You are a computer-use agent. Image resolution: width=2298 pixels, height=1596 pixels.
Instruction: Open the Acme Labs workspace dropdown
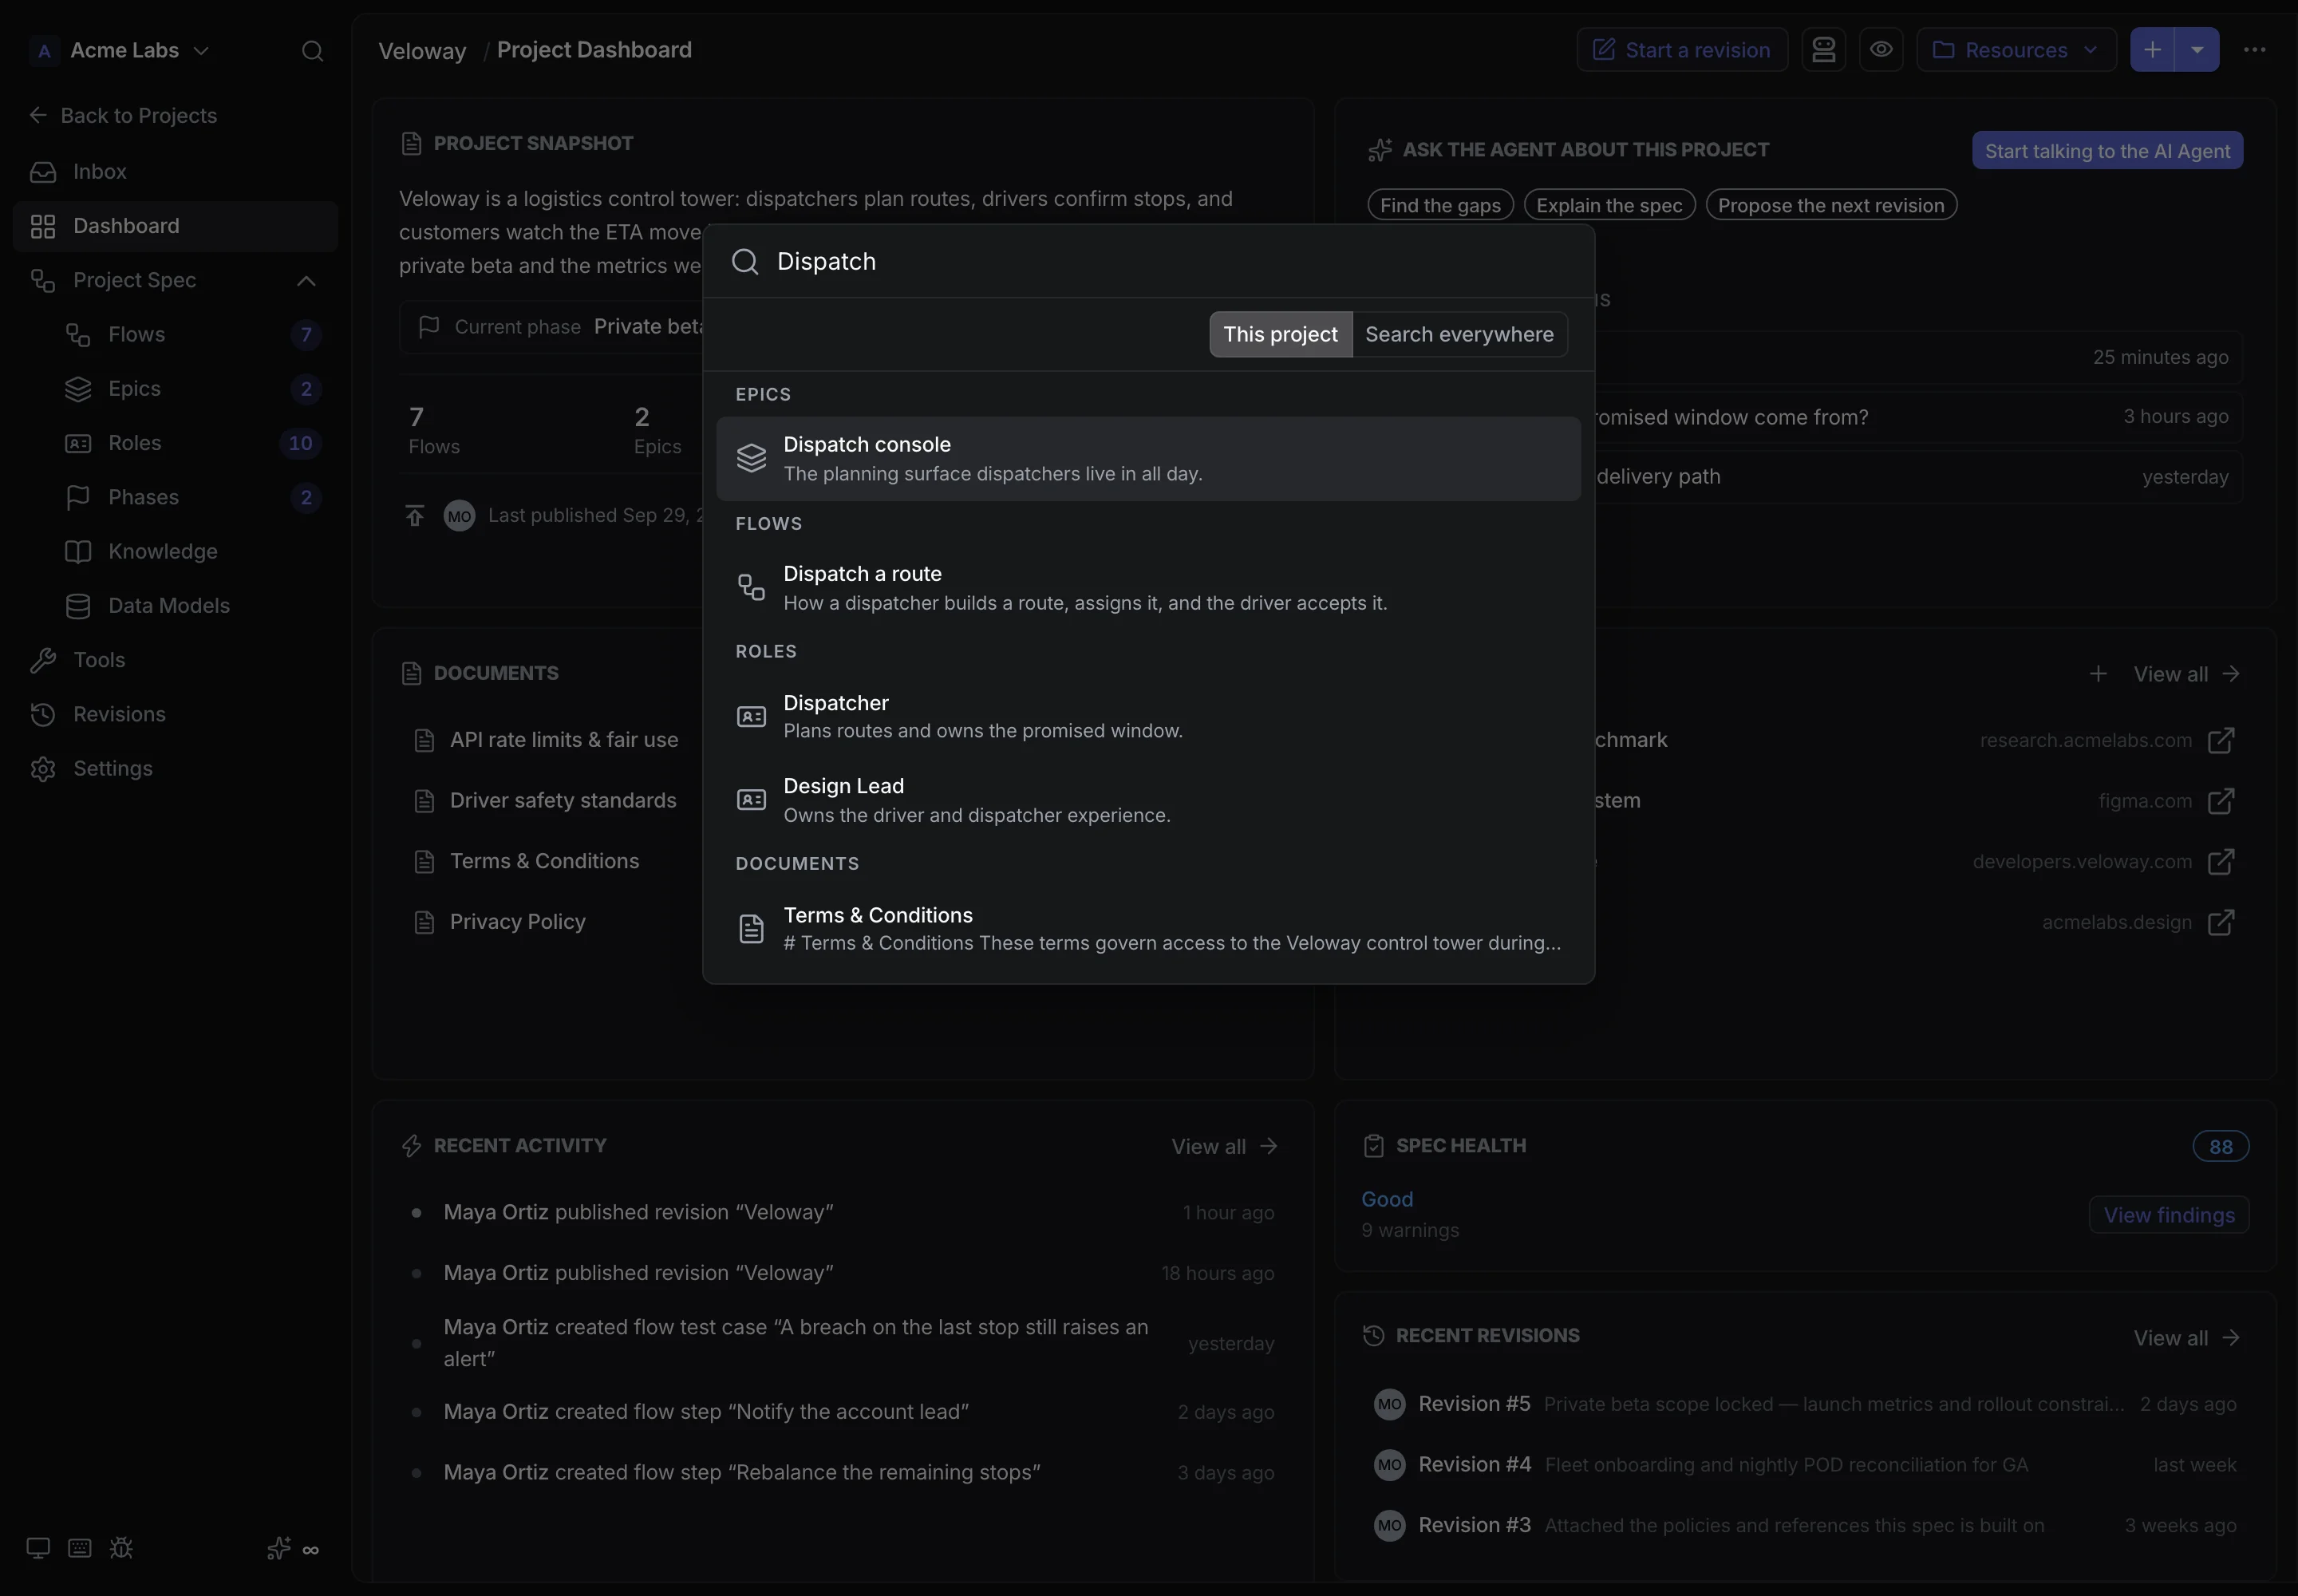pyautogui.click(x=121, y=50)
